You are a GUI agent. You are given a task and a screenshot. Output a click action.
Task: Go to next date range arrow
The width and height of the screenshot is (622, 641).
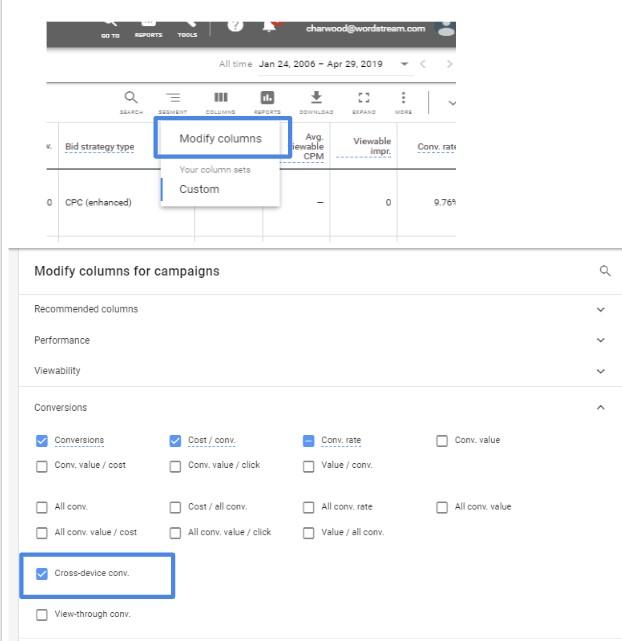tap(450, 64)
